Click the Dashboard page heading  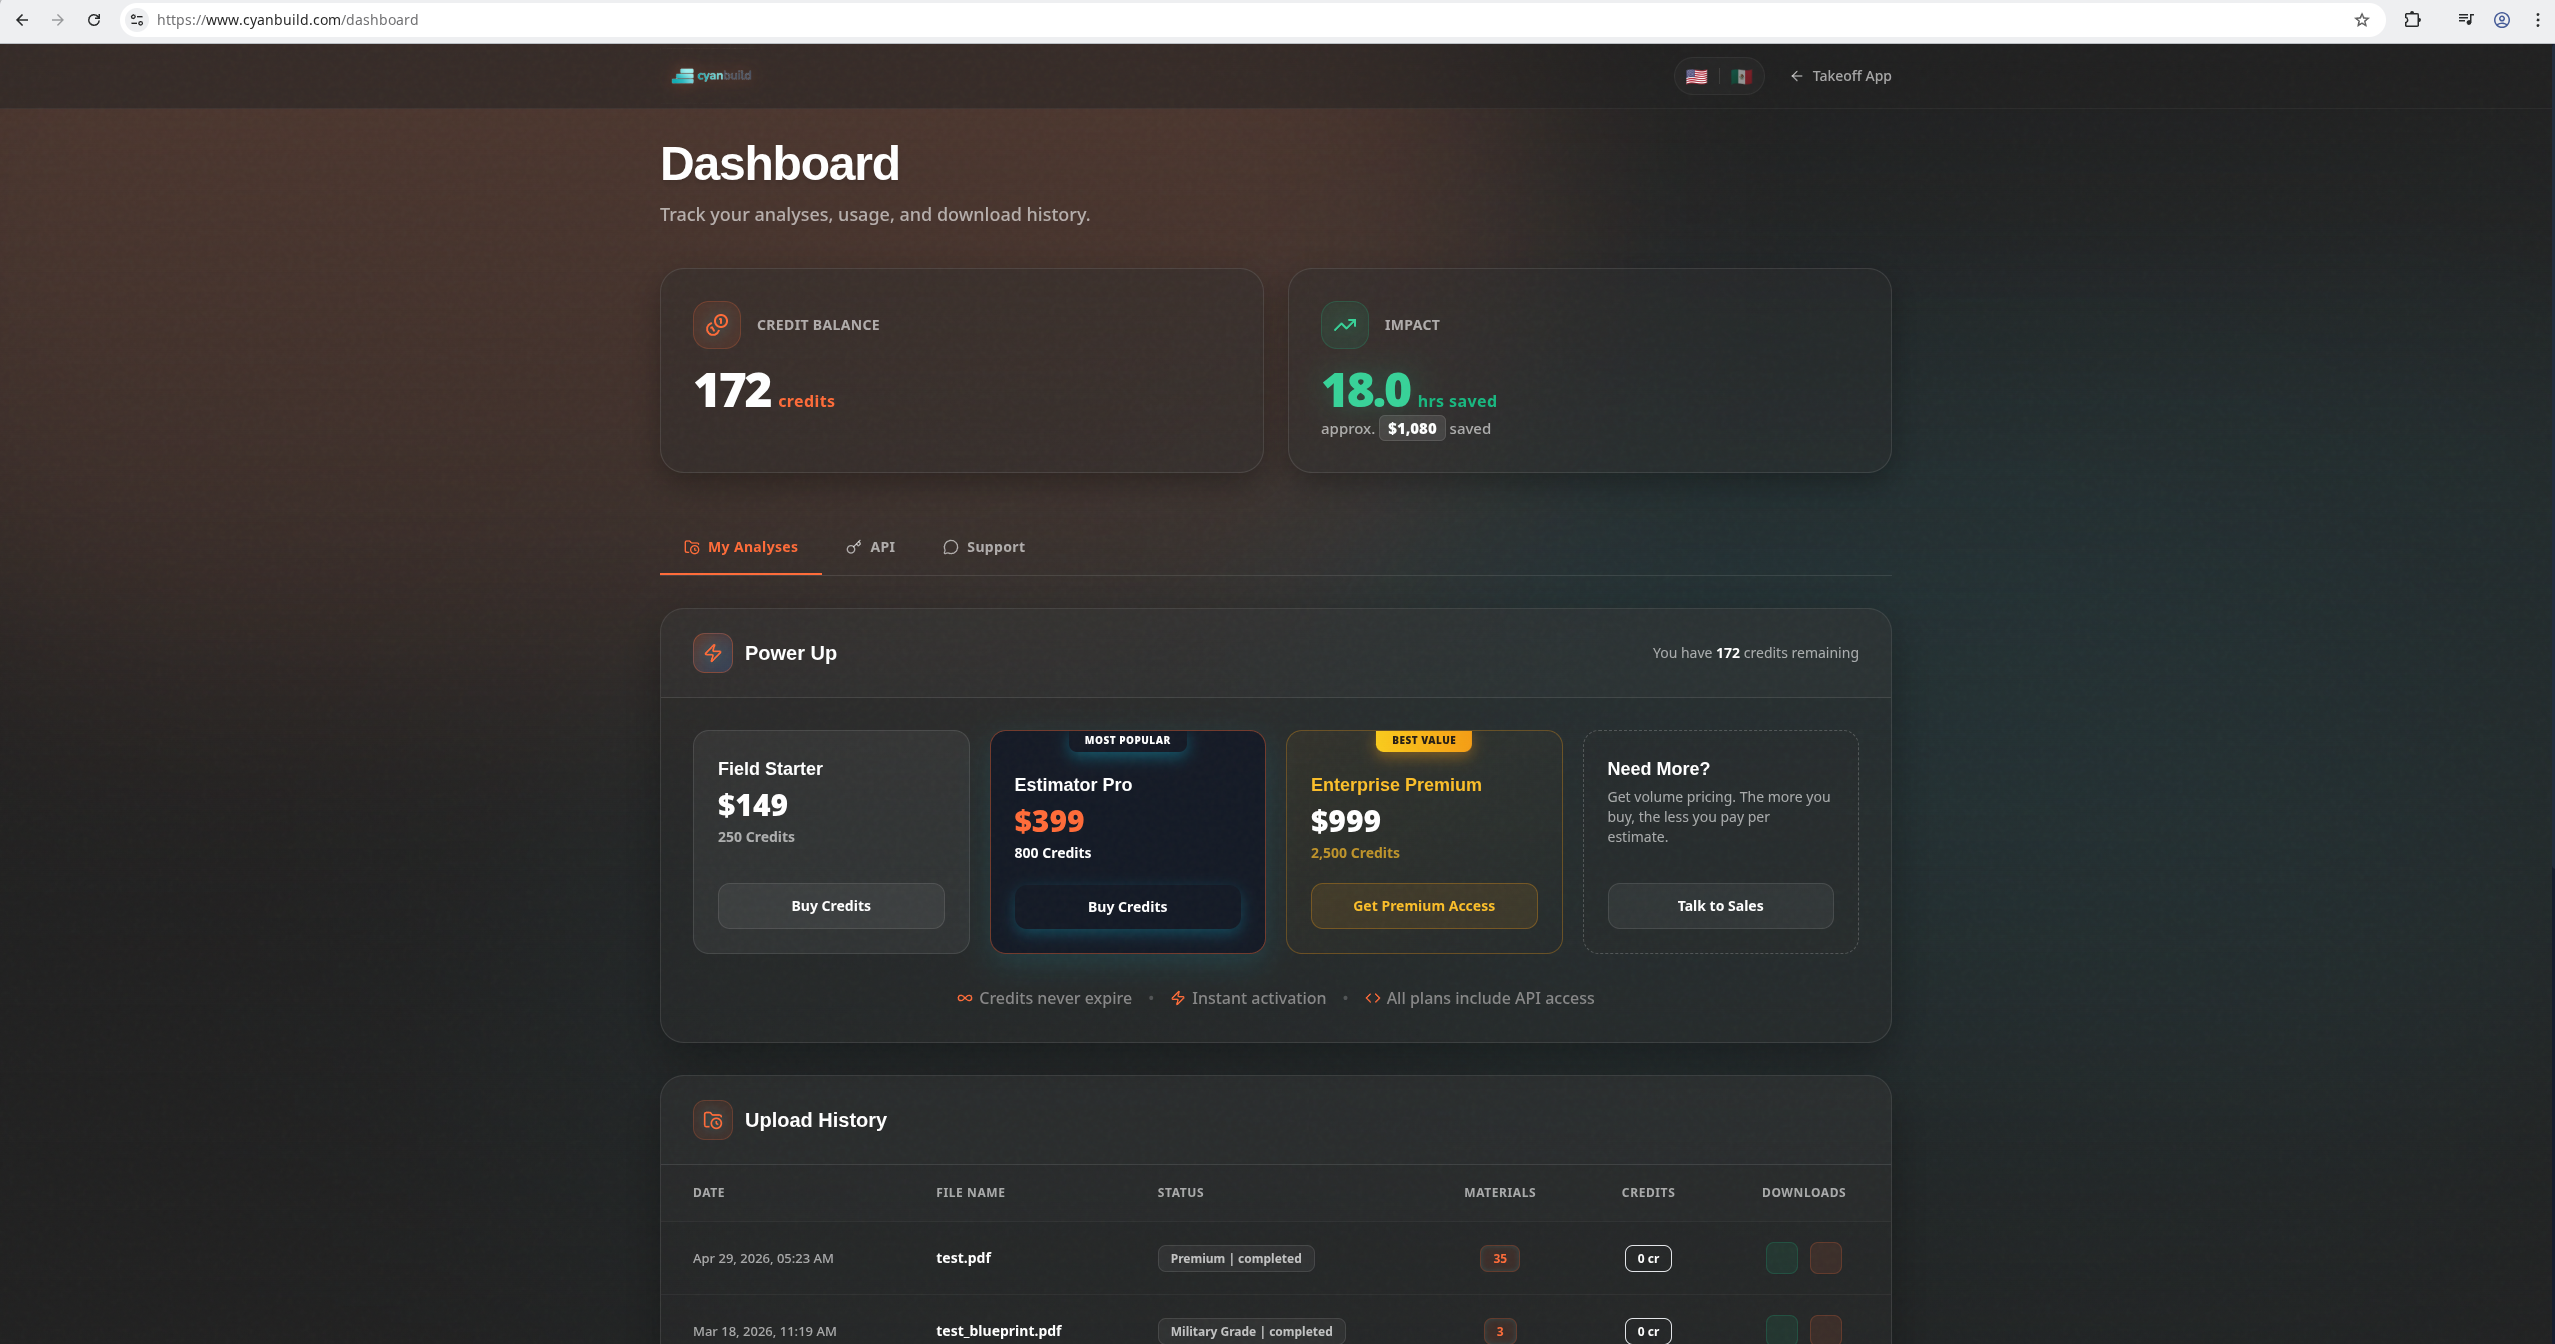click(780, 164)
